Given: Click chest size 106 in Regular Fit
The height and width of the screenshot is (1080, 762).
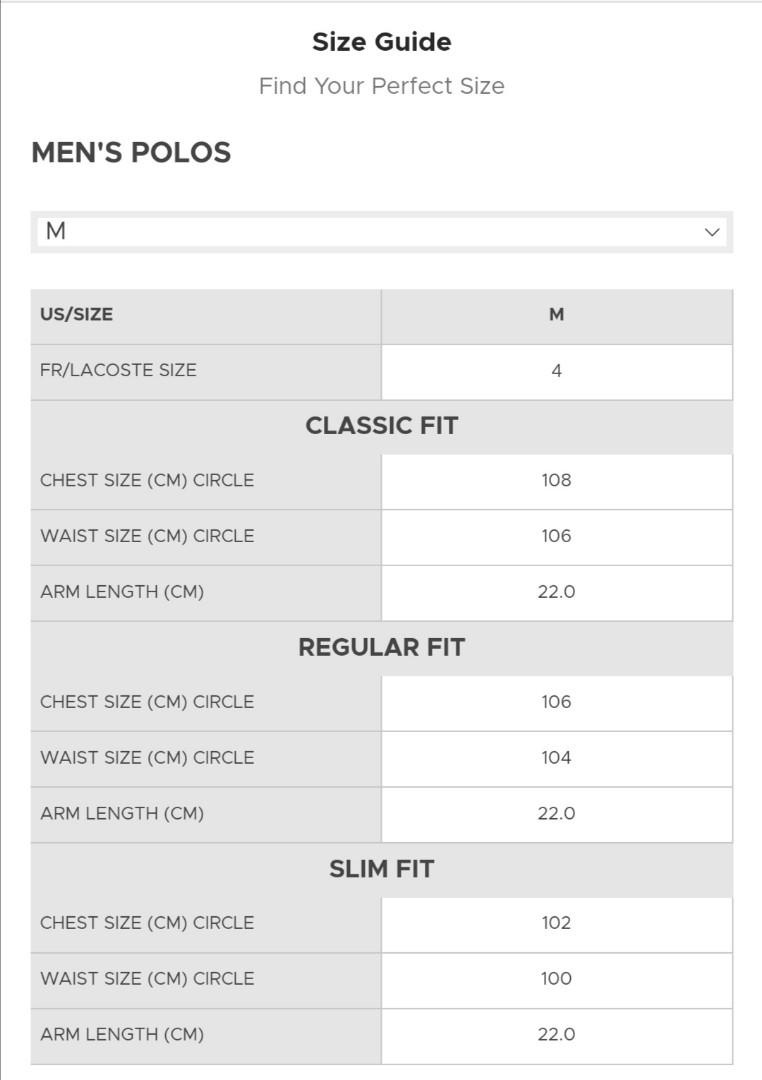Looking at the screenshot, I should pyautogui.click(x=557, y=702).
